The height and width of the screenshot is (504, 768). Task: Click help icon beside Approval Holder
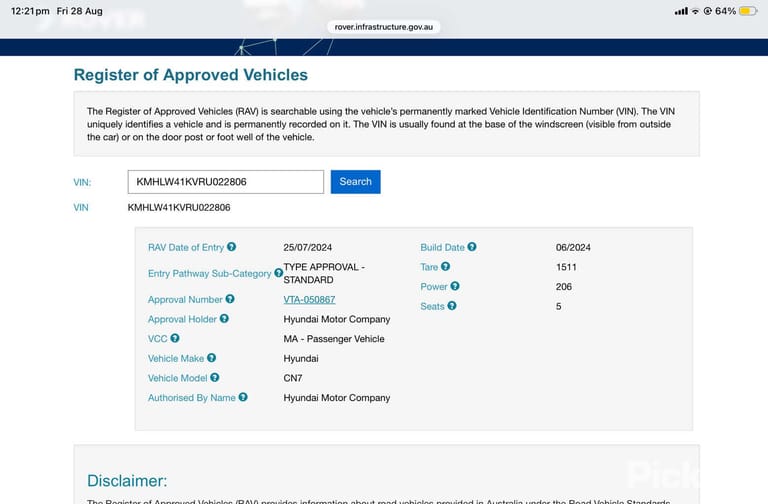click(x=224, y=318)
